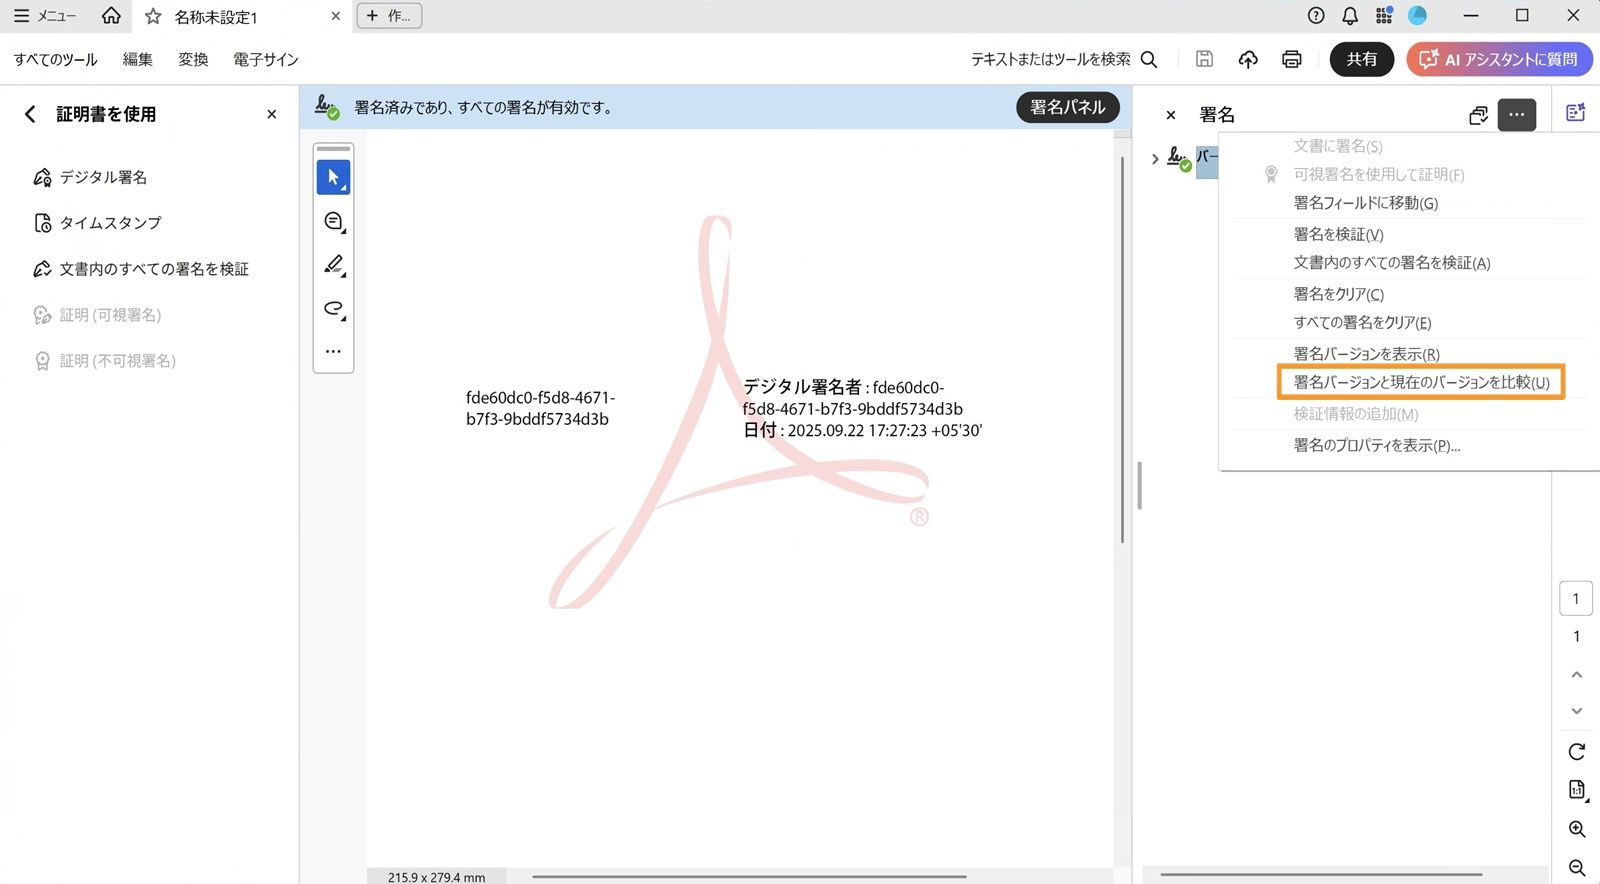
Task: Click the zoom out icon
Action: (x=1576, y=868)
